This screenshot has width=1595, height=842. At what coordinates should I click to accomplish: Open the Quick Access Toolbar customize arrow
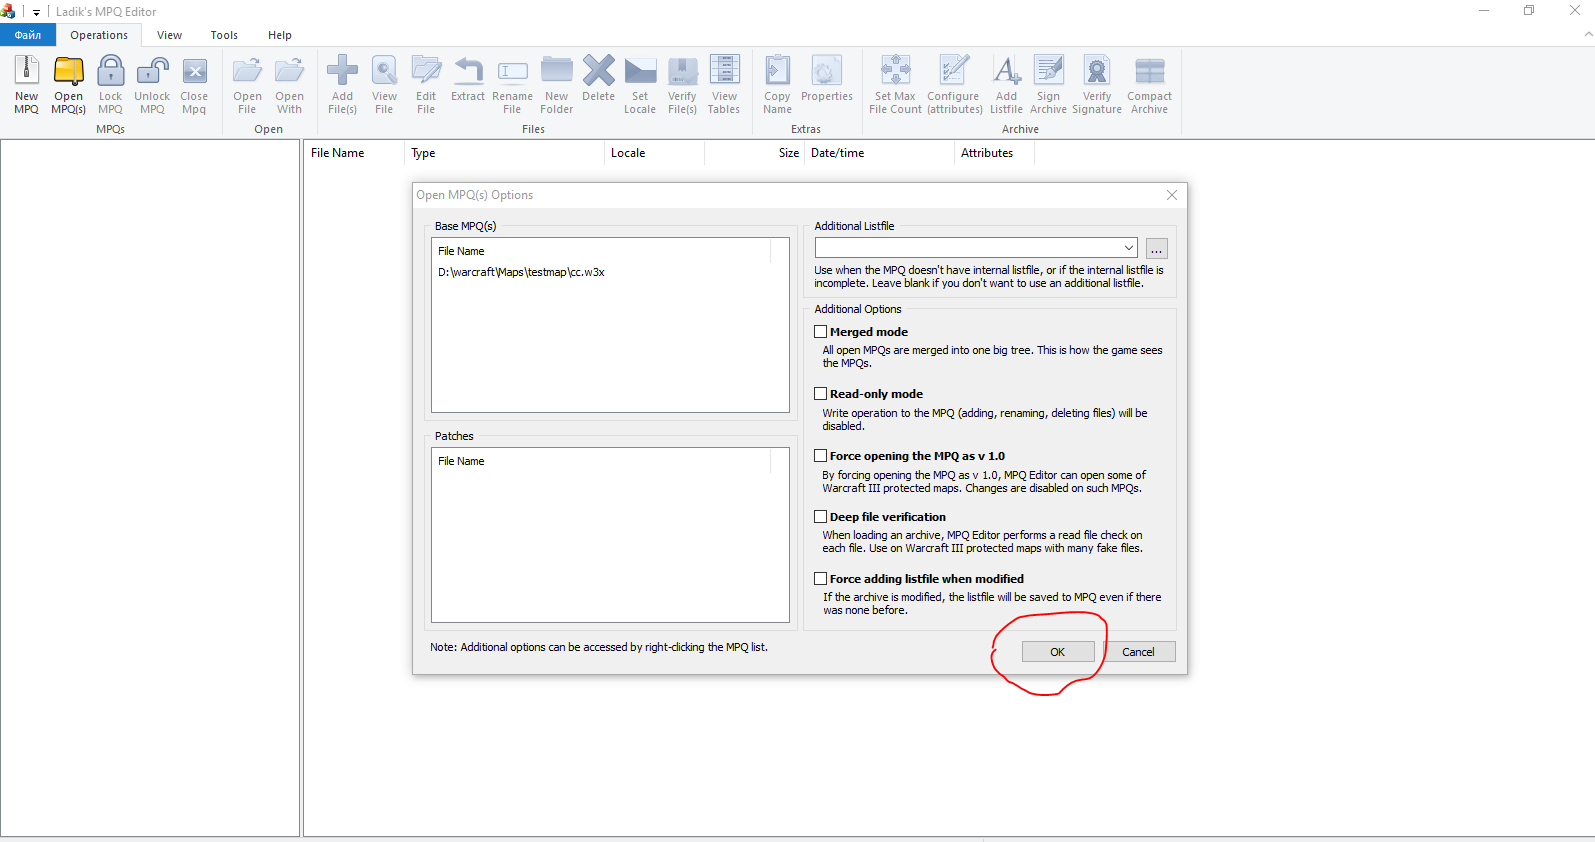(x=36, y=12)
